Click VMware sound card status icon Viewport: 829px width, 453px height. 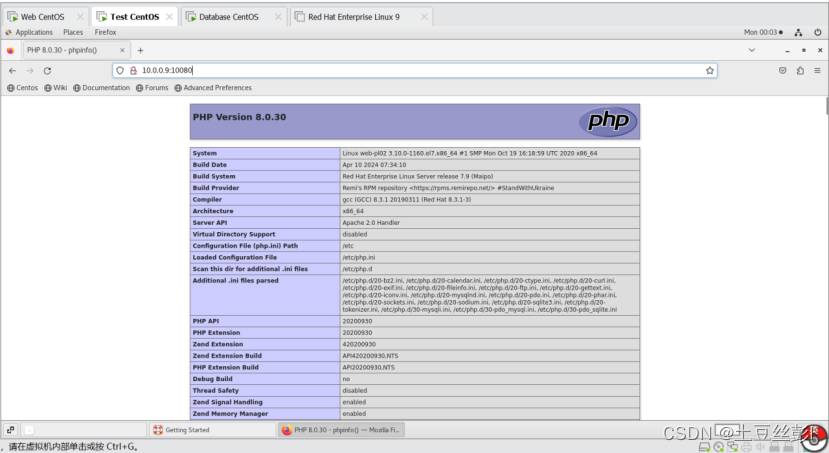pyautogui.click(x=760, y=447)
